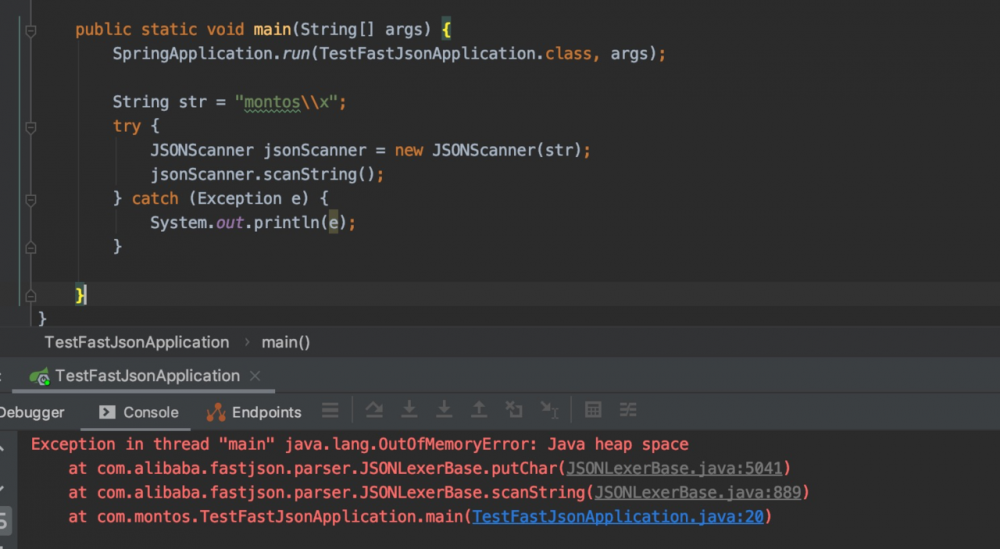This screenshot has width=1000, height=549.
Task: Open JSONLexerBase.java:5041 stack trace link
Action: coord(674,469)
